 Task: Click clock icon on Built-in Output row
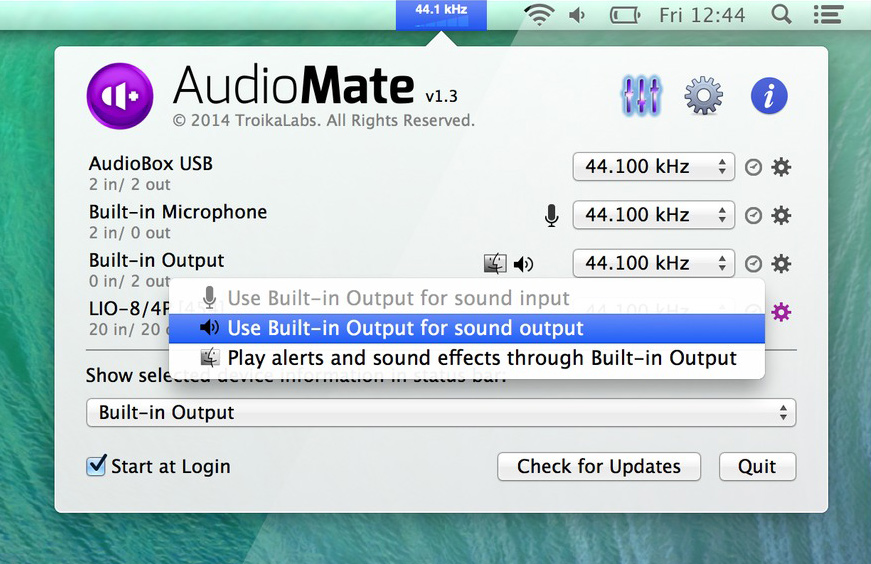pos(753,264)
